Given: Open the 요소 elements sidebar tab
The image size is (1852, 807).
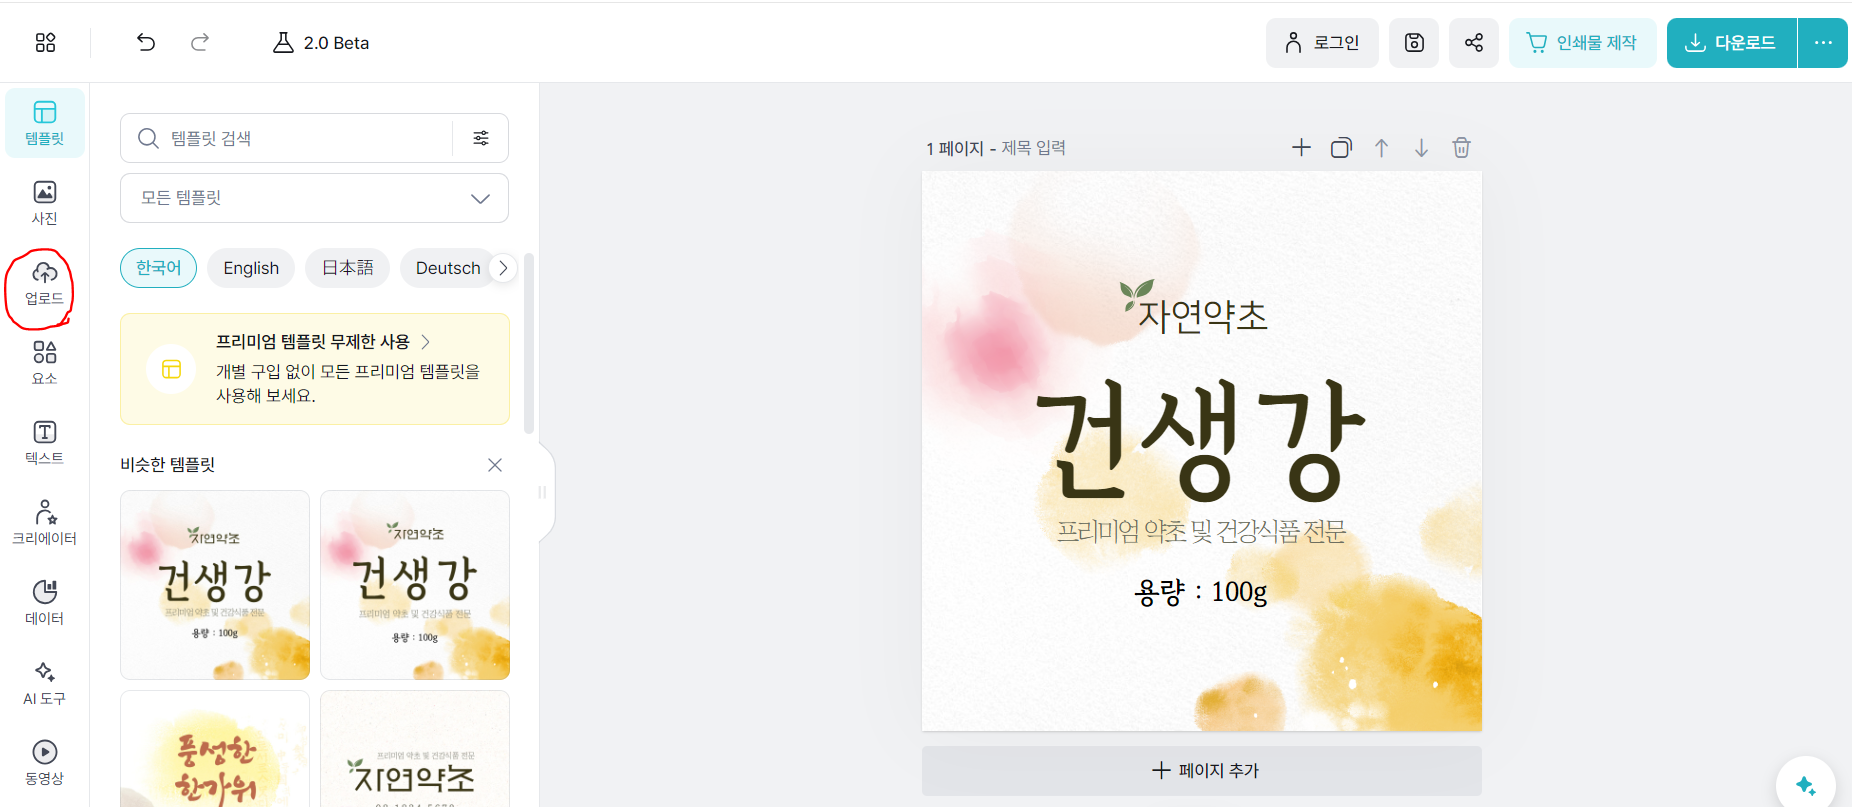Looking at the screenshot, I should tap(45, 363).
